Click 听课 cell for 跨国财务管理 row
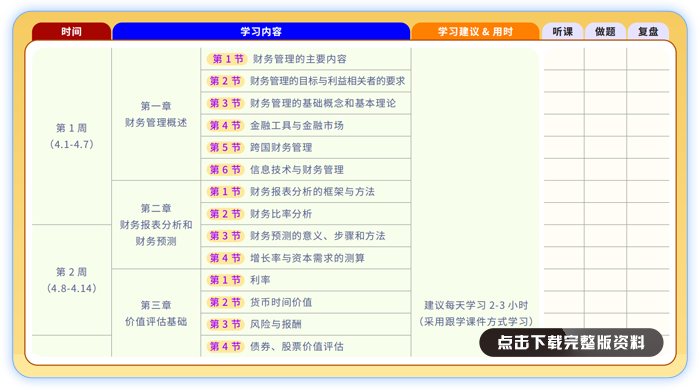Viewport: 700px width, 390px height. [564, 147]
